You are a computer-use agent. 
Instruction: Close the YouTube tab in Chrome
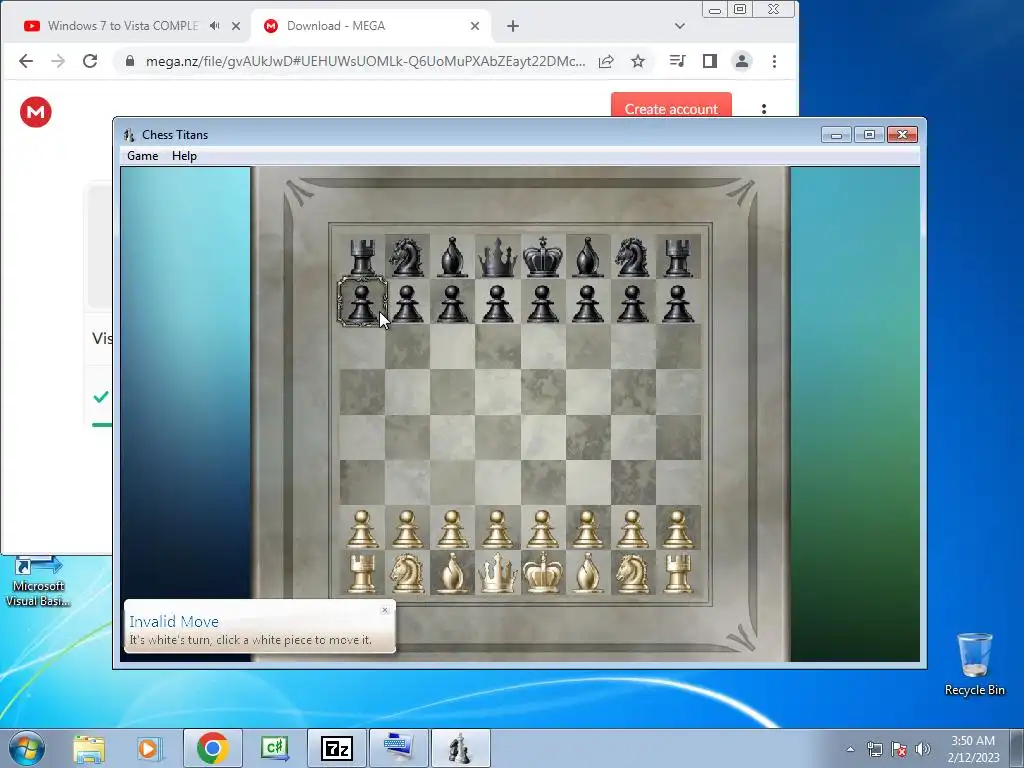pos(236,26)
